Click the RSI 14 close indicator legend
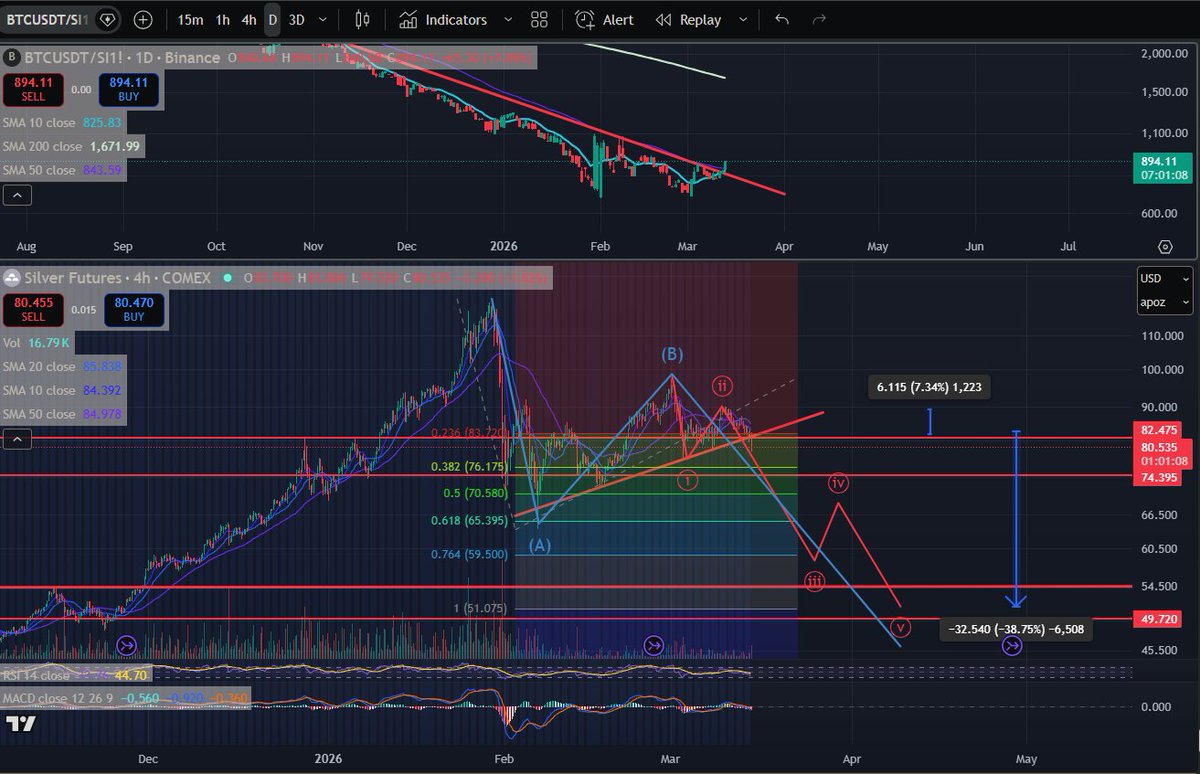Viewport: 1200px width, 774px height. tap(73, 675)
